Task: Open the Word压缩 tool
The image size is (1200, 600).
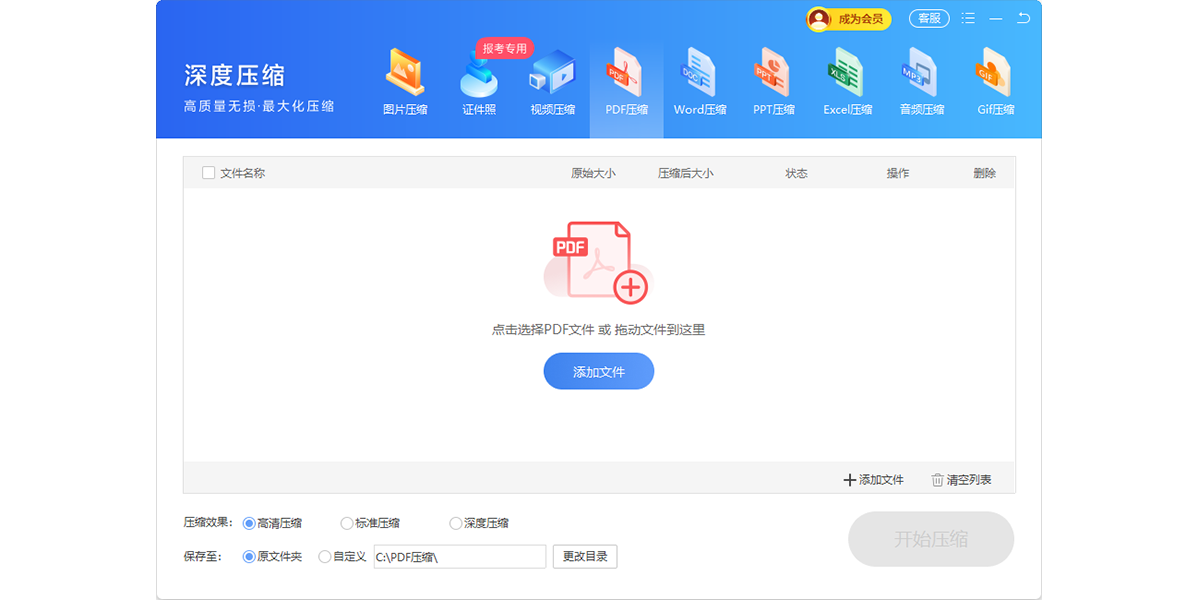Action: point(700,82)
